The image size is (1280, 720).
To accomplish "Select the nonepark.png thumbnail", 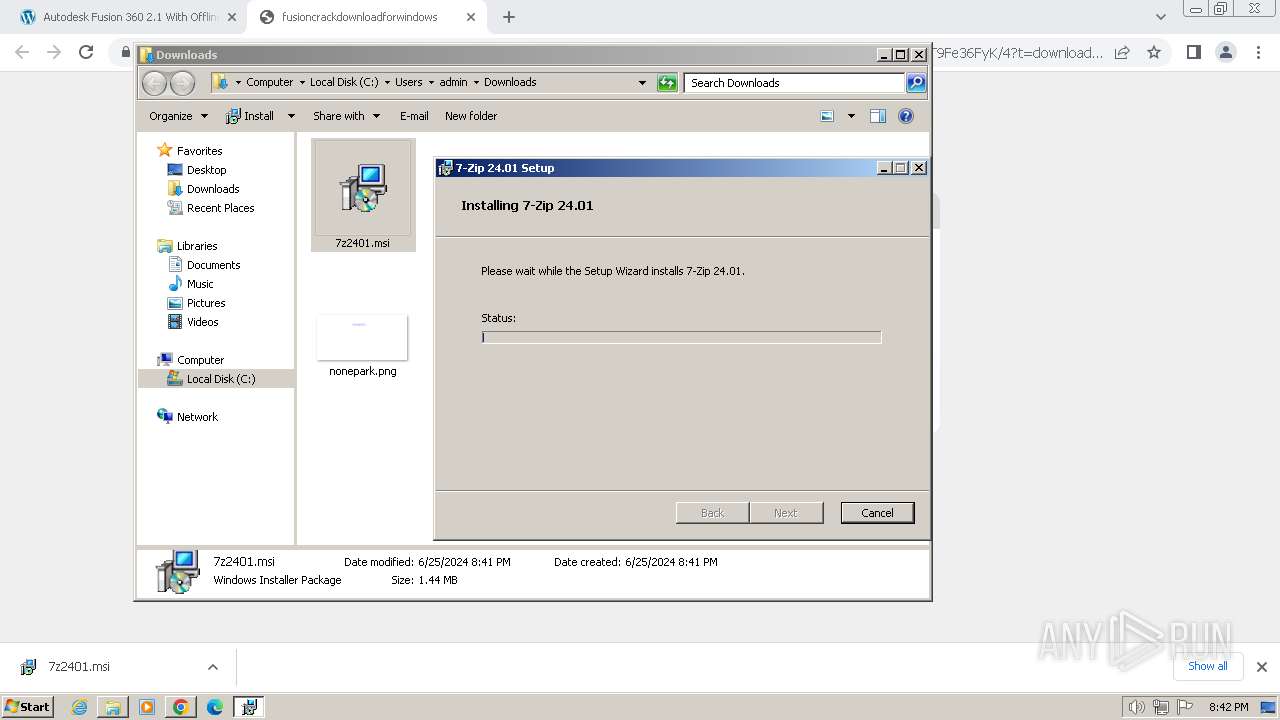I will coord(362,338).
